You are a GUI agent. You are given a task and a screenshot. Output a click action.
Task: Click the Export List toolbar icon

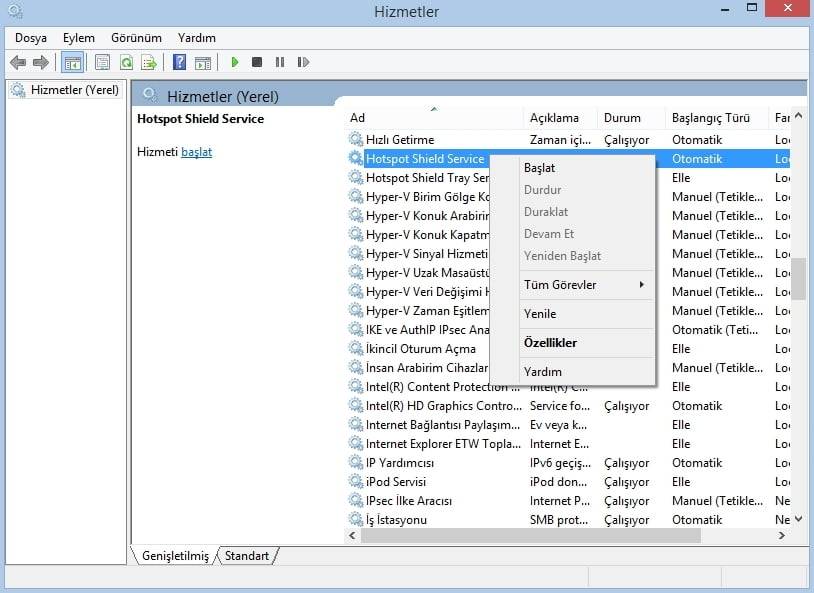[x=150, y=63]
